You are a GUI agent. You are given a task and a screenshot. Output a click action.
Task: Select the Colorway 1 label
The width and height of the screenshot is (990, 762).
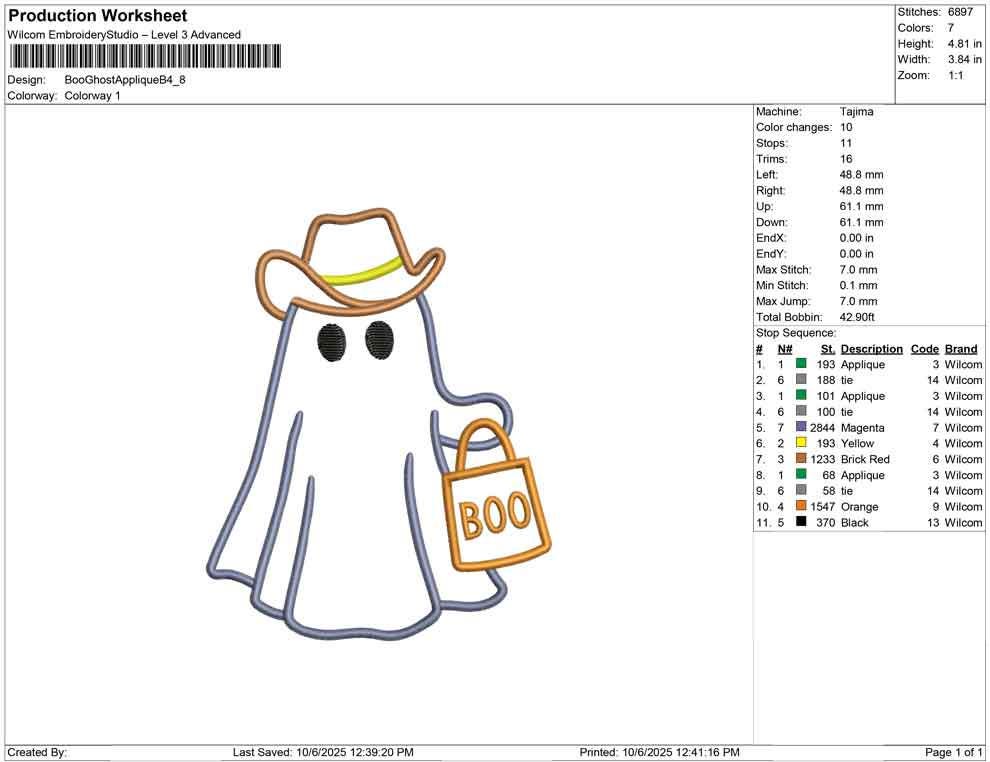pyautogui.click(x=94, y=97)
